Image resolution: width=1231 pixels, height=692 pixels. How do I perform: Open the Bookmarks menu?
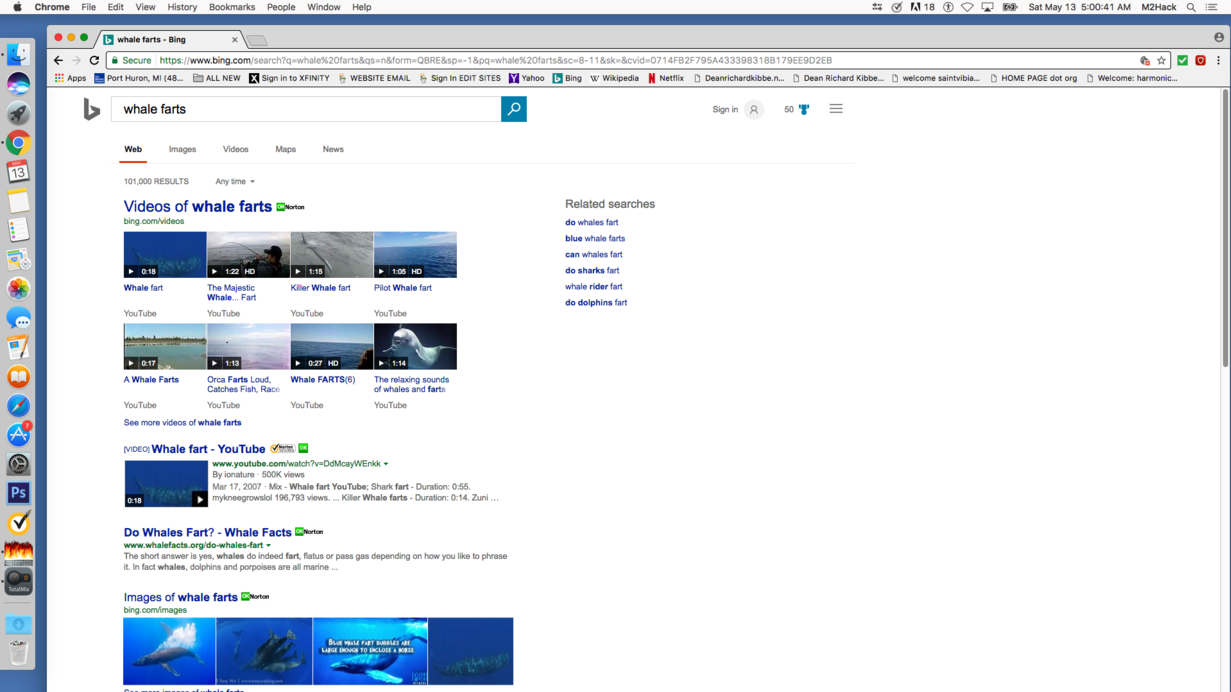coord(232,7)
